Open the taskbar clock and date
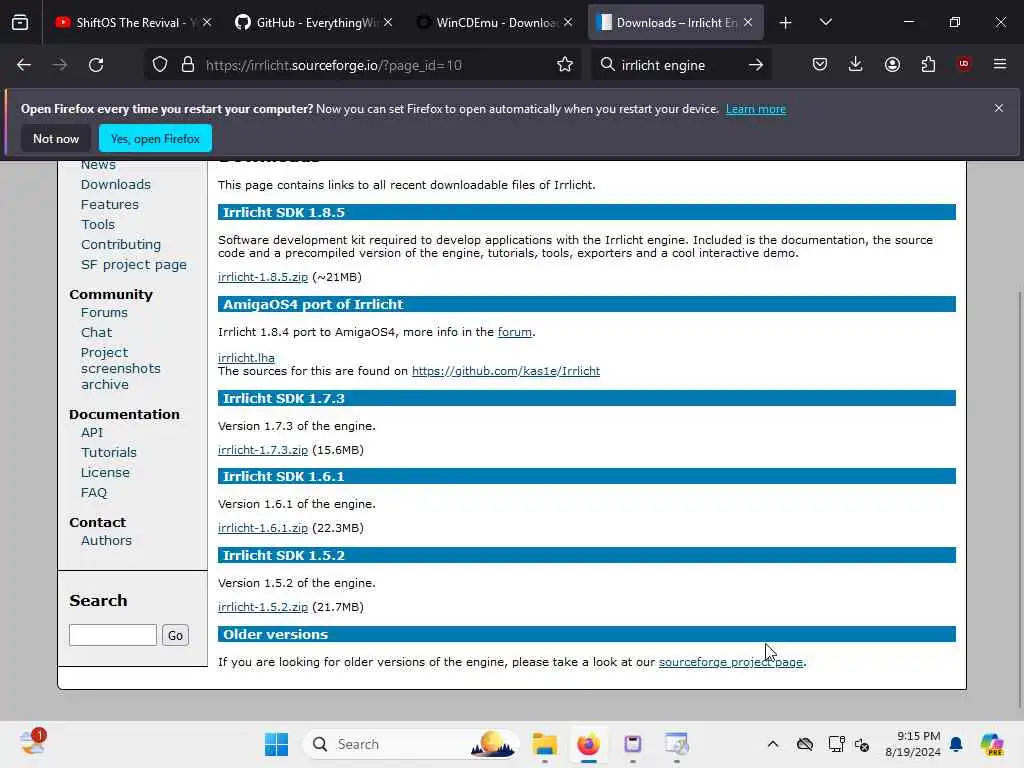 coord(912,744)
